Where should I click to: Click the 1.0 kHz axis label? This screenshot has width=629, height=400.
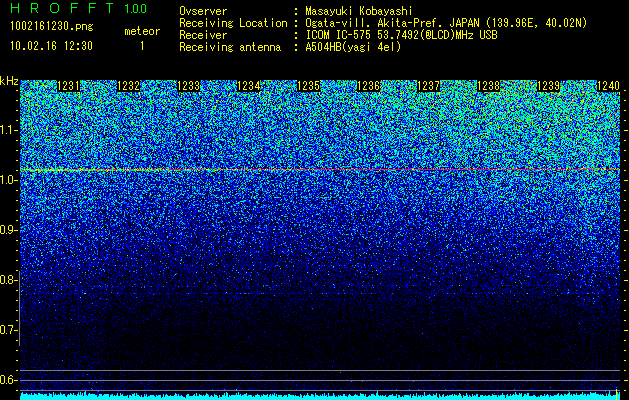[x=9, y=181]
